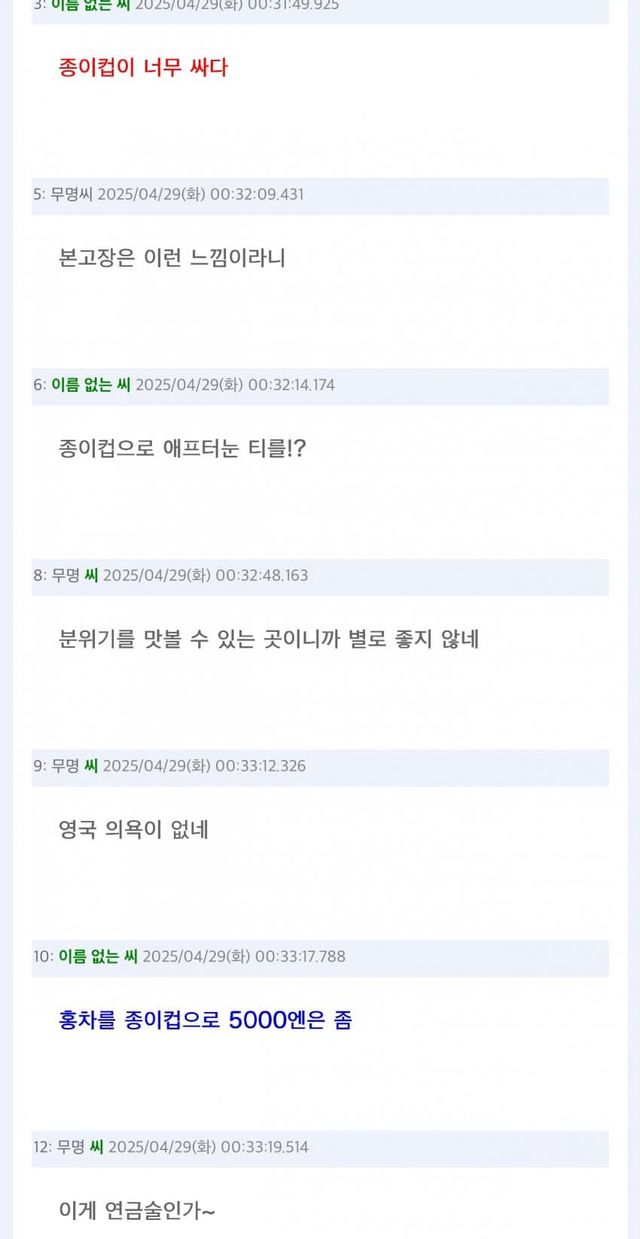The height and width of the screenshot is (1239, 640).
Task: Click the blue comment "홍차를 종이컵으로 5000엔은 좀"
Action: click(x=205, y=1021)
